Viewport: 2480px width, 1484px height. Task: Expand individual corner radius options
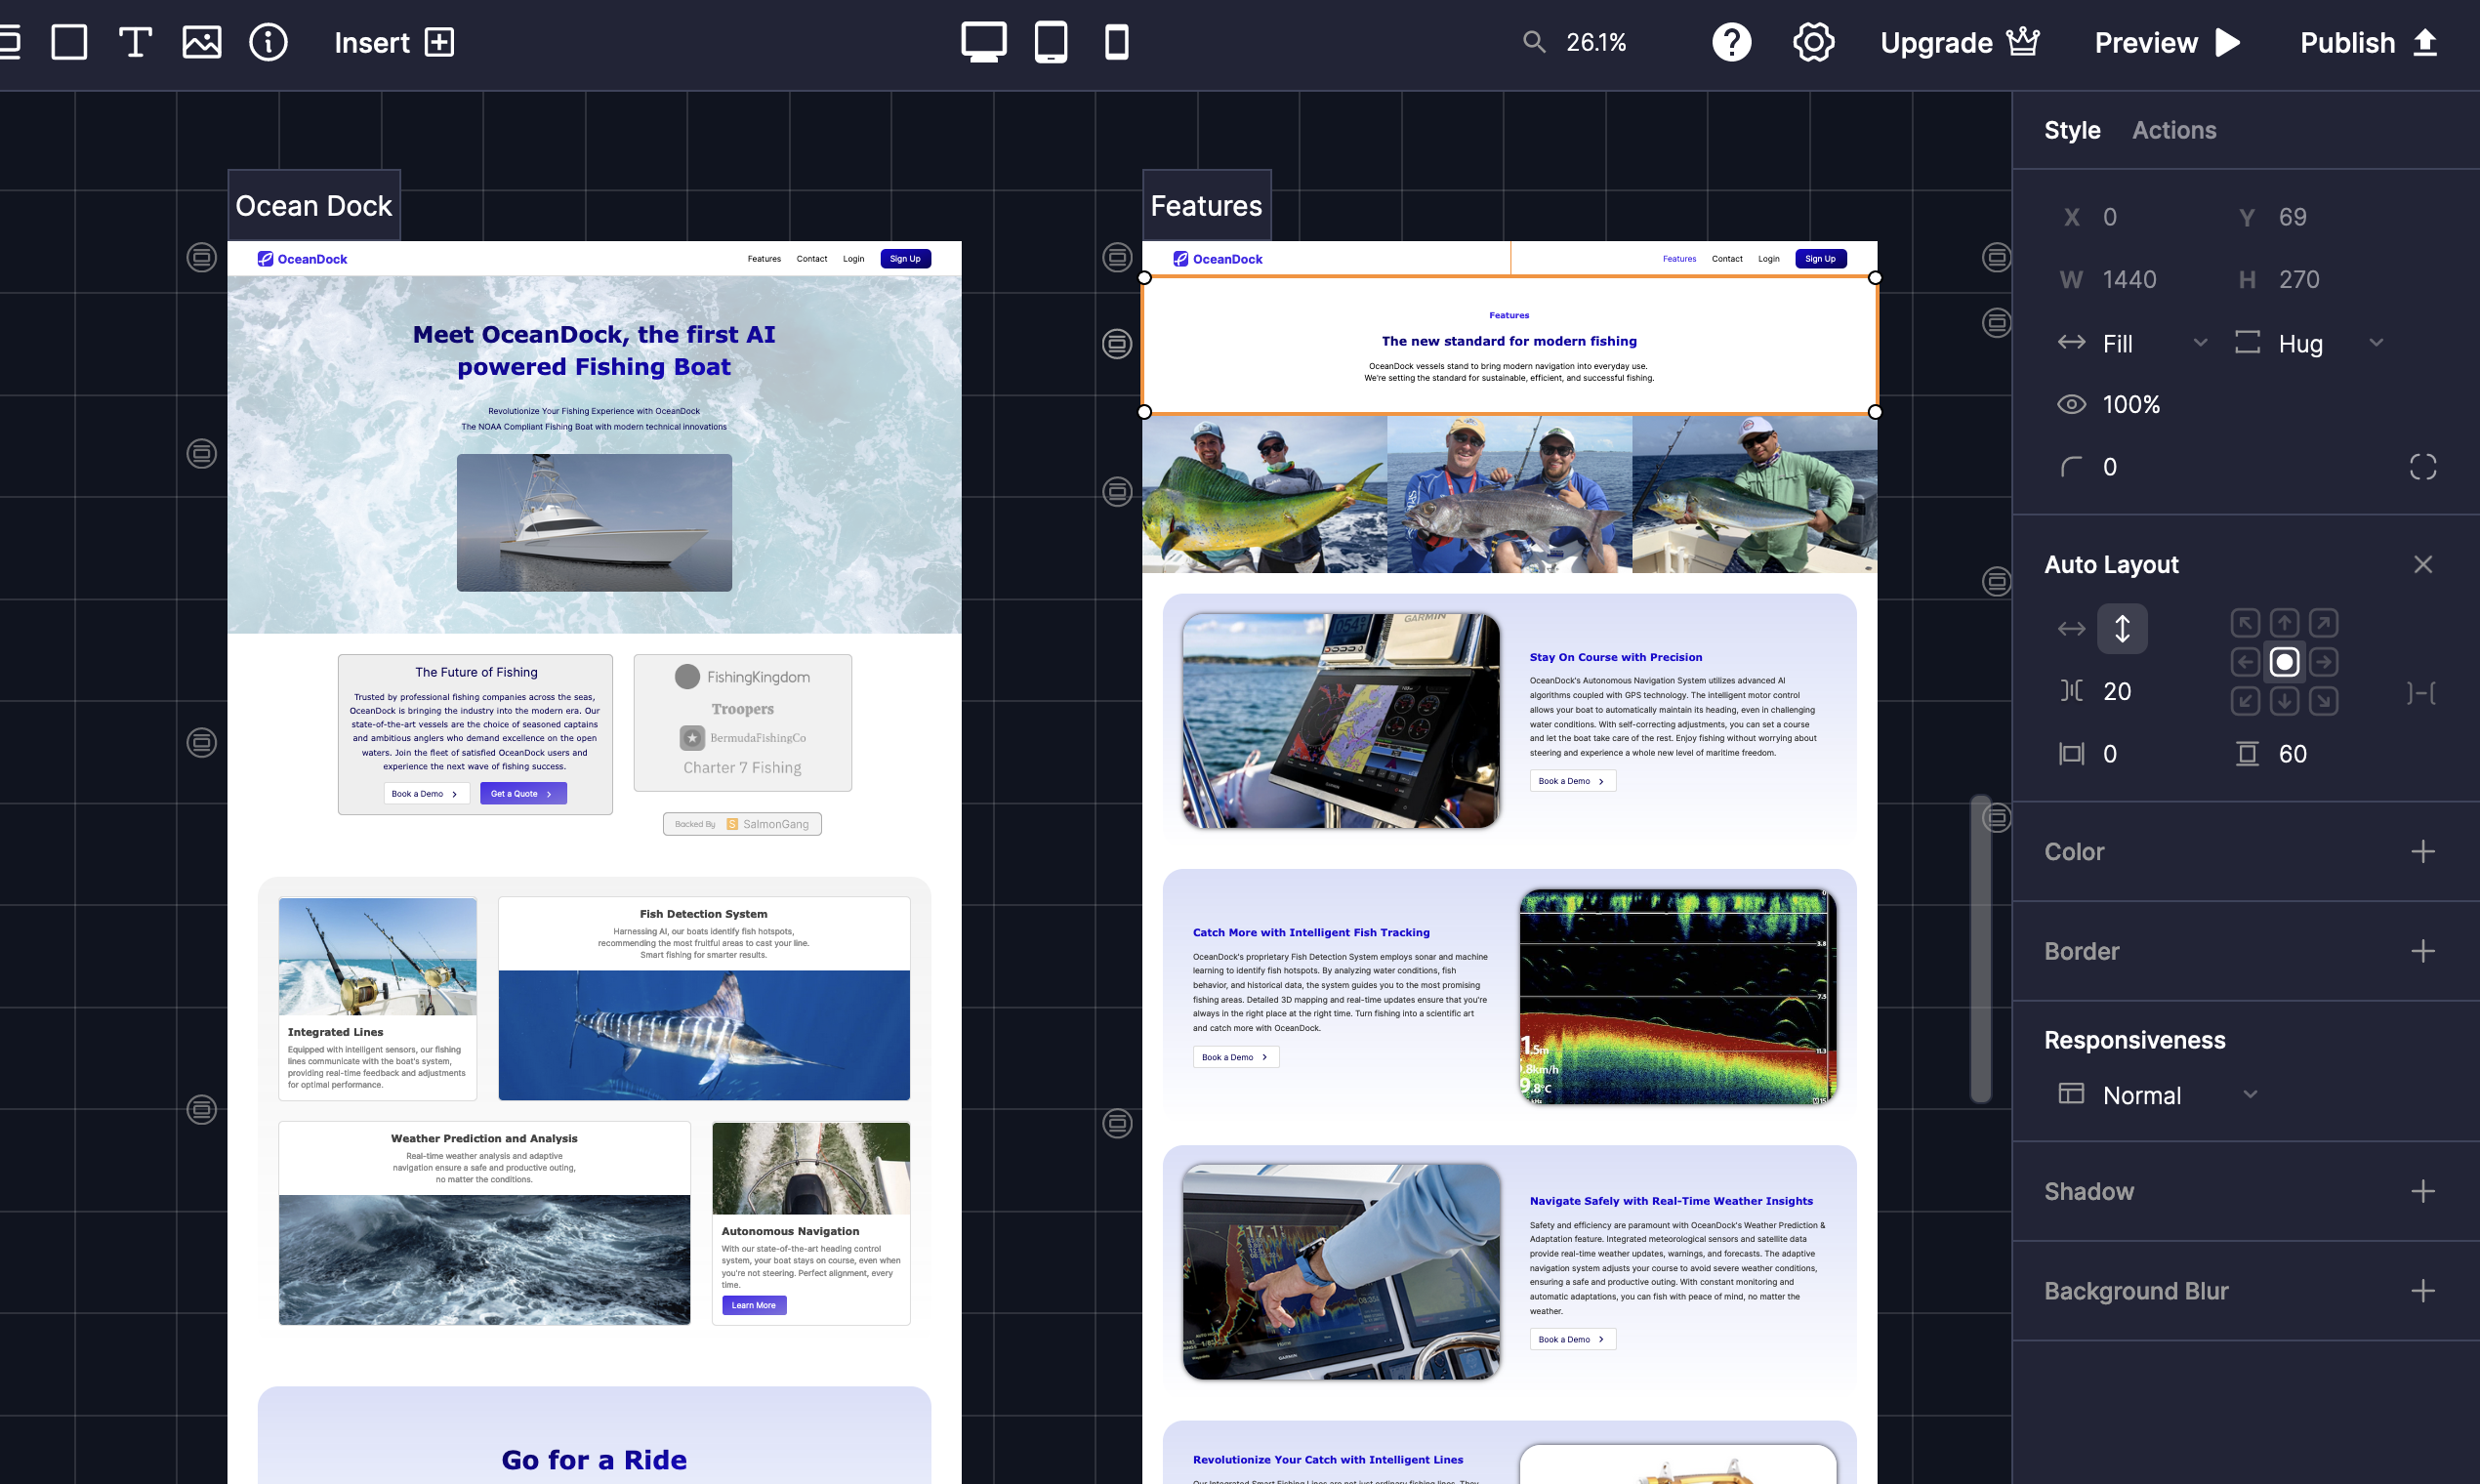tap(2422, 466)
